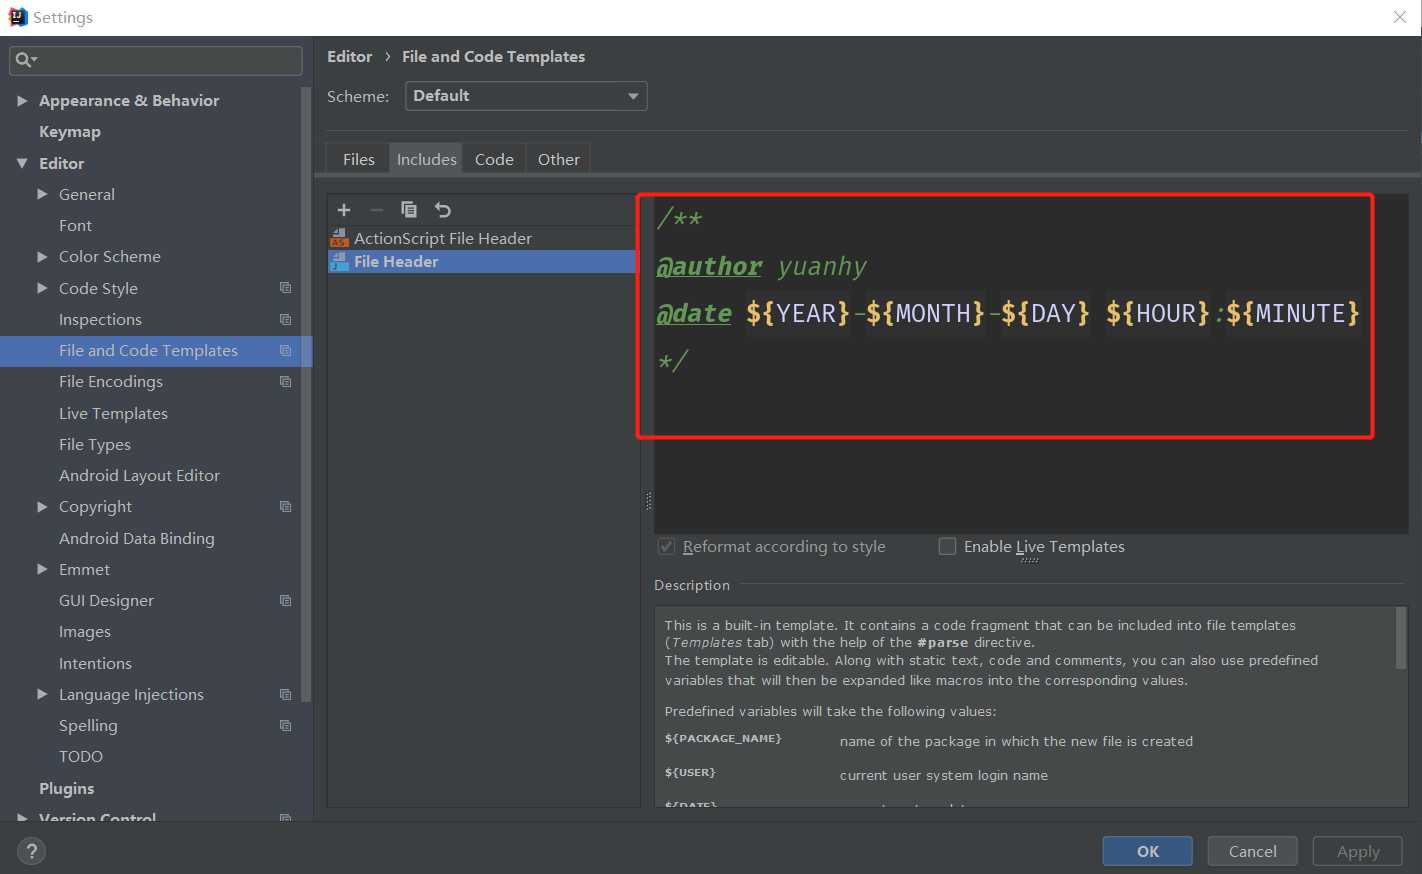Select File Header in template list
Viewport: 1422px width, 874px height.
pos(481,262)
